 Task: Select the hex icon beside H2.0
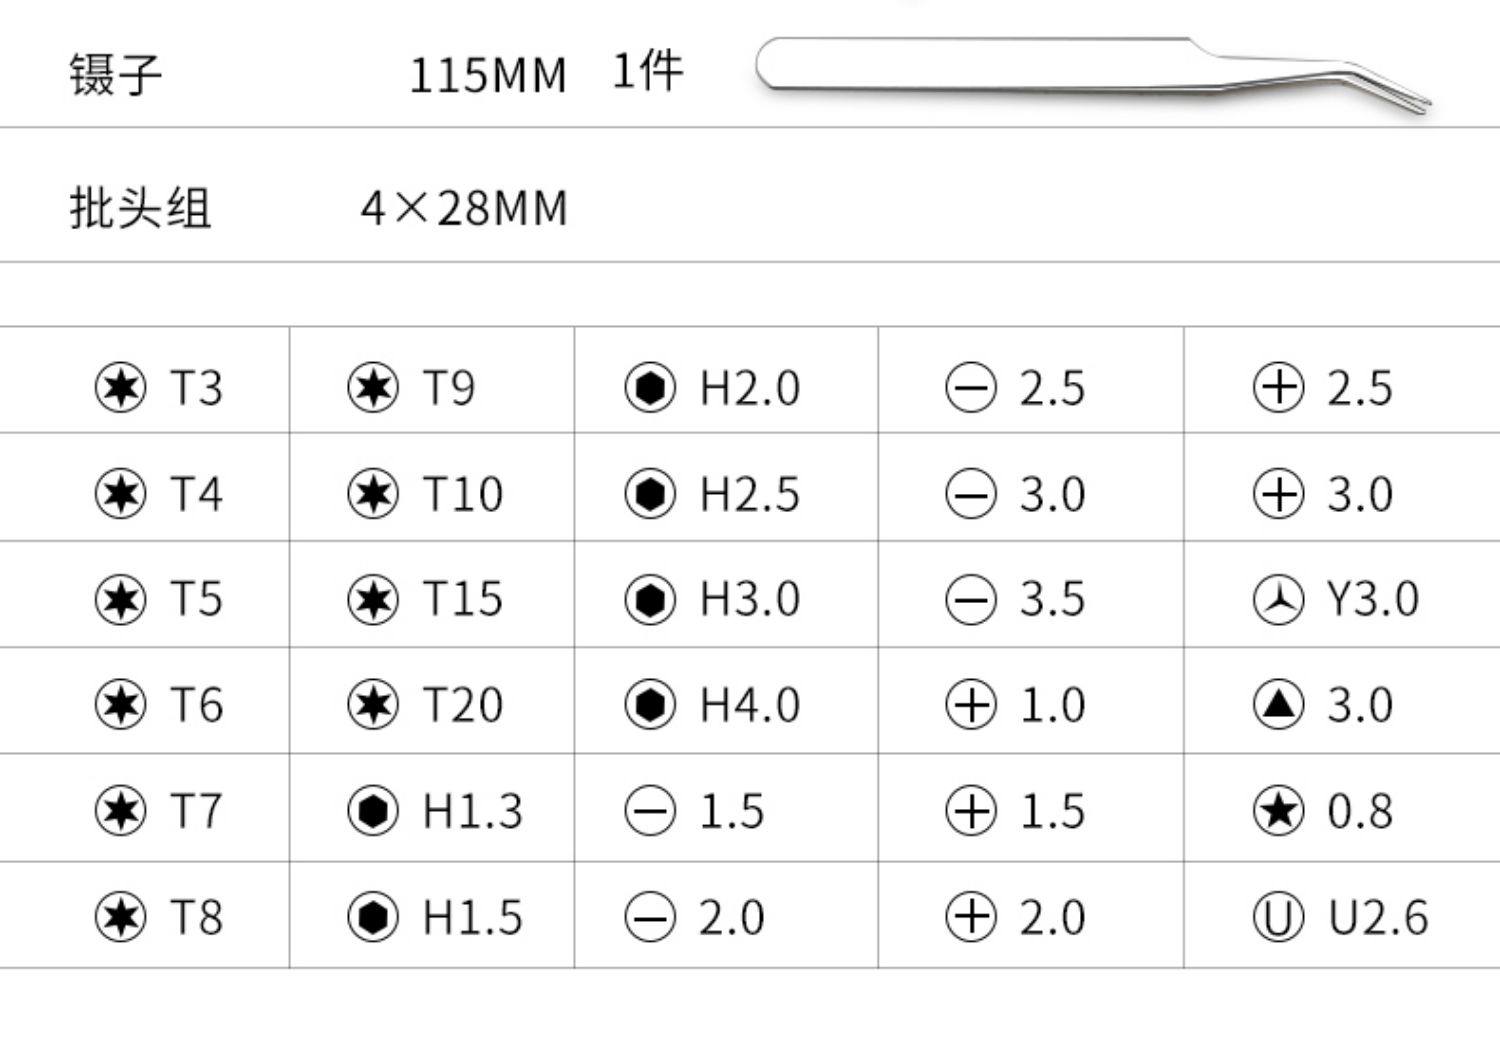(x=650, y=388)
